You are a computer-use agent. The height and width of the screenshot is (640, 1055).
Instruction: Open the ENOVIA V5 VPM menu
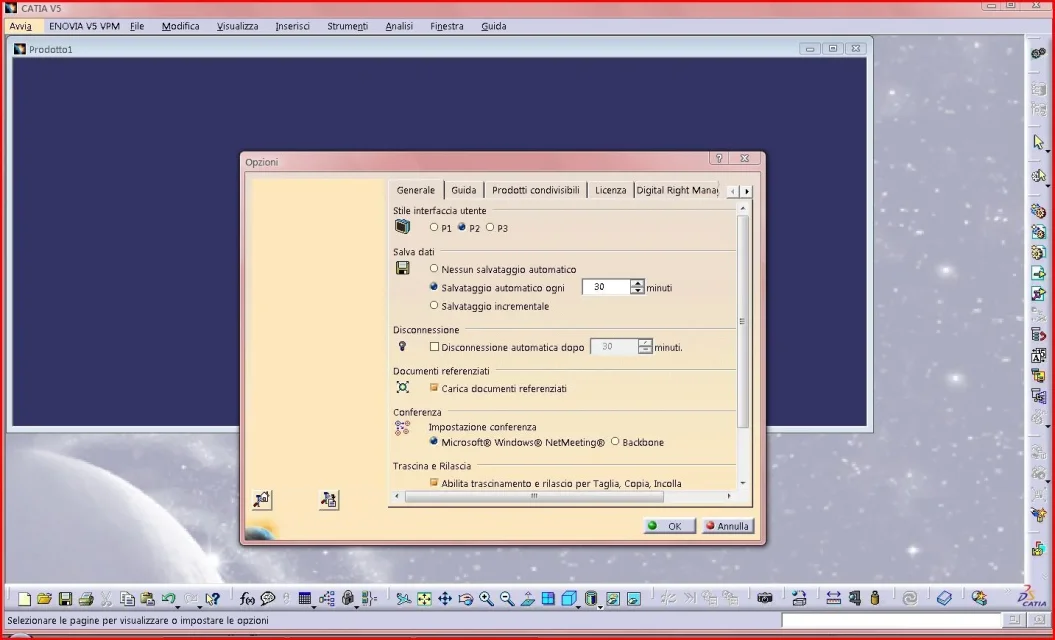(84, 26)
